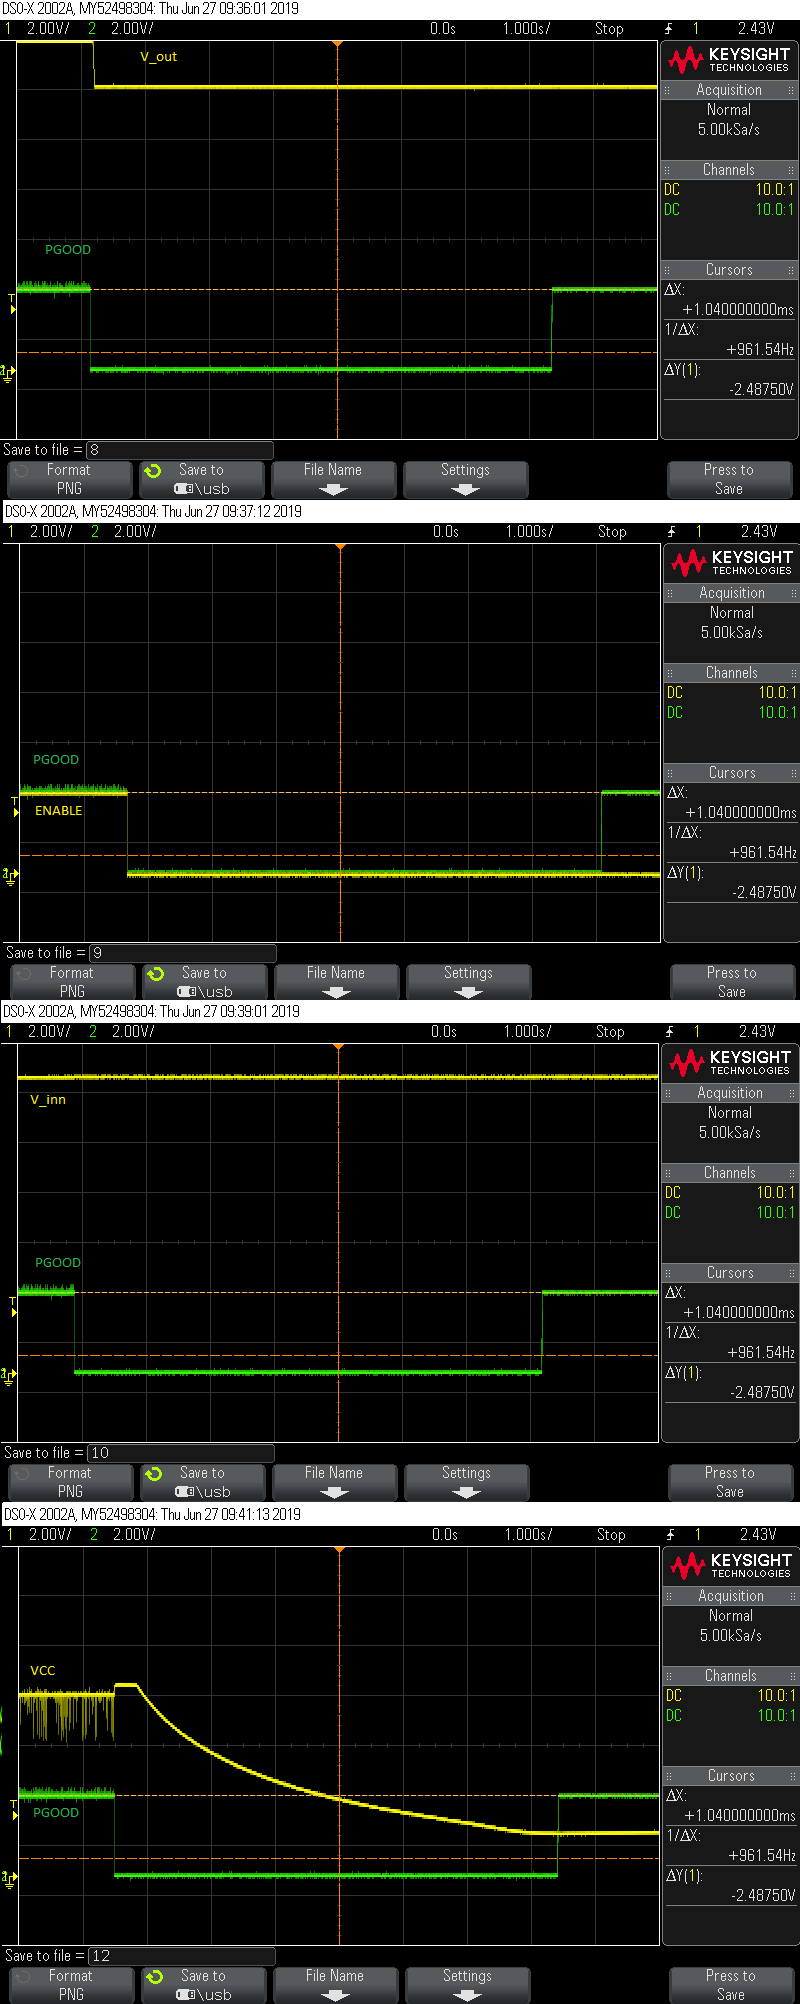Image resolution: width=800 pixels, height=2004 pixels.
Task: Click the orange trigger position triangle in VCC capture
Action: coord(340,1550)
